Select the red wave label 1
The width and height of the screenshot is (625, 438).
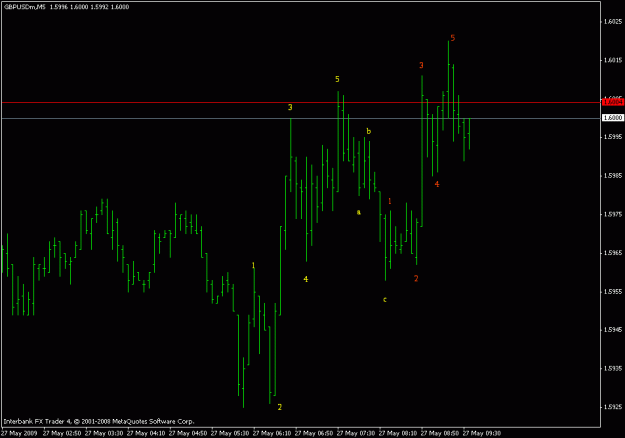390,201
